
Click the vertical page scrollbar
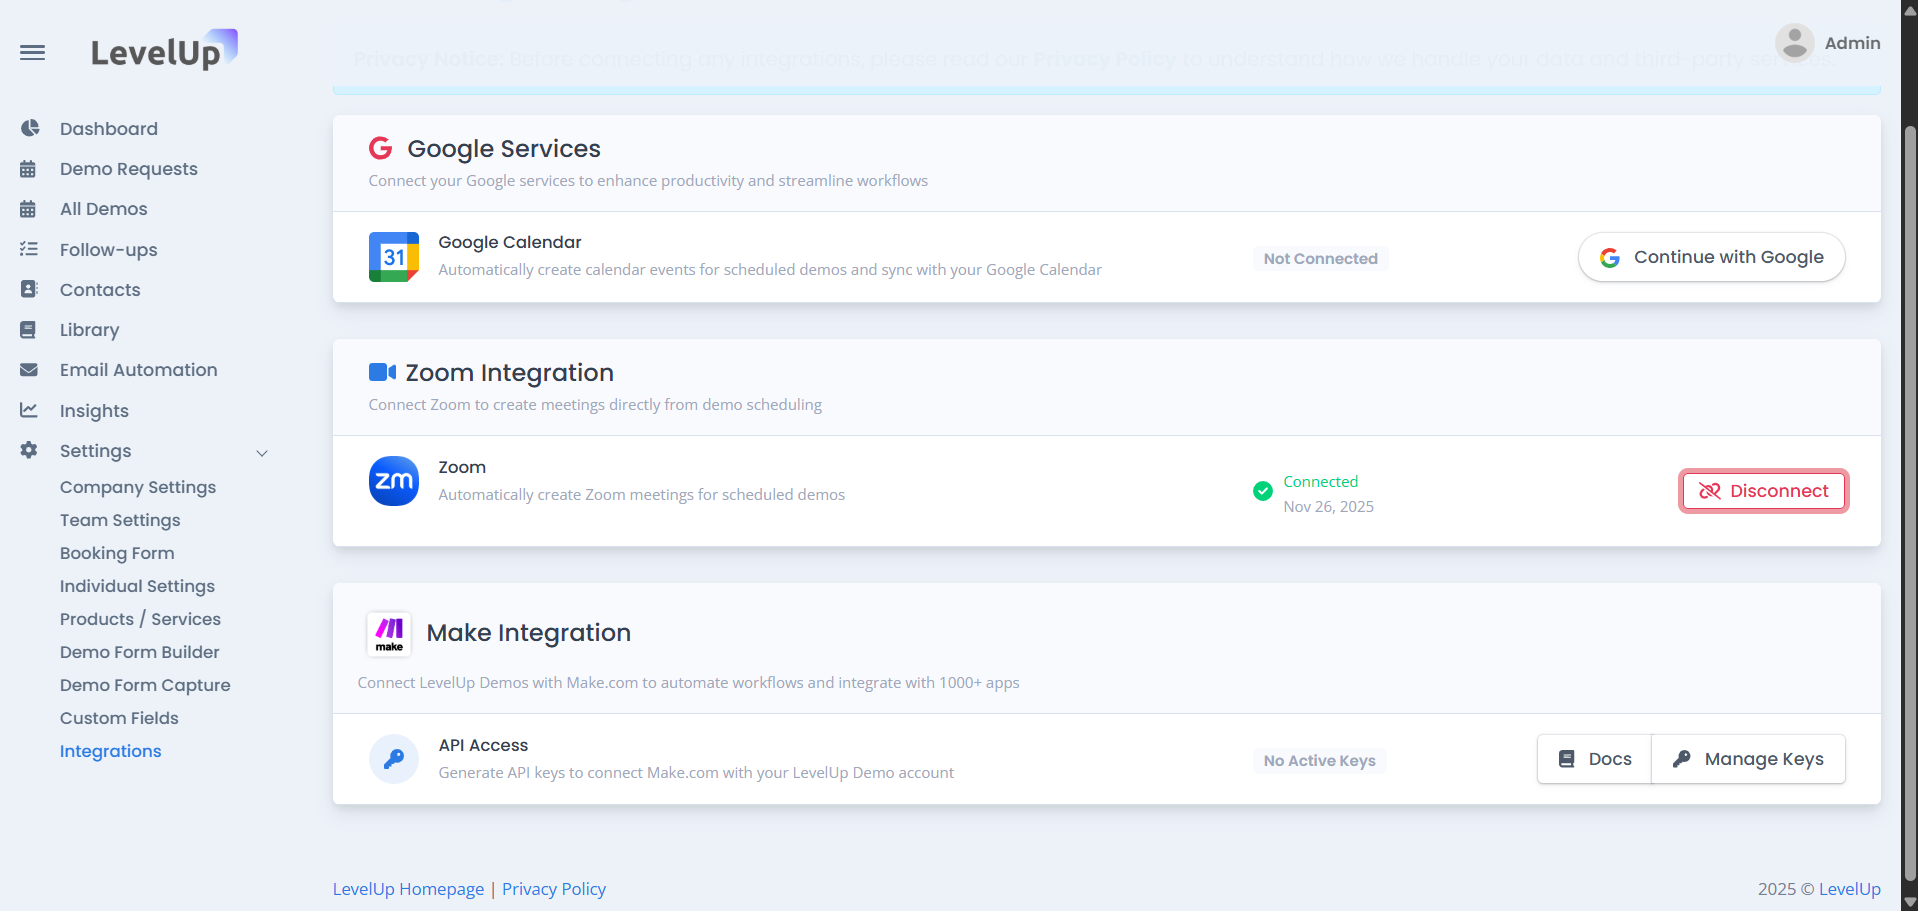click(x=1909, y=500)
